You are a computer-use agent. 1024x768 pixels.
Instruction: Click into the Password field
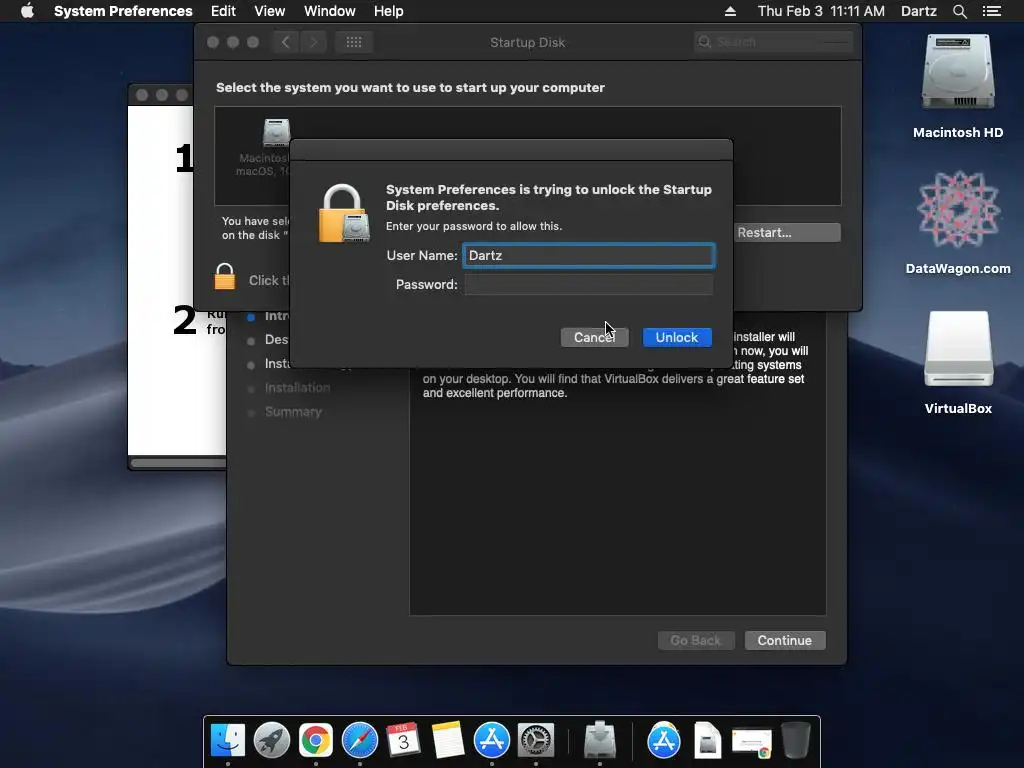[588, 285]
